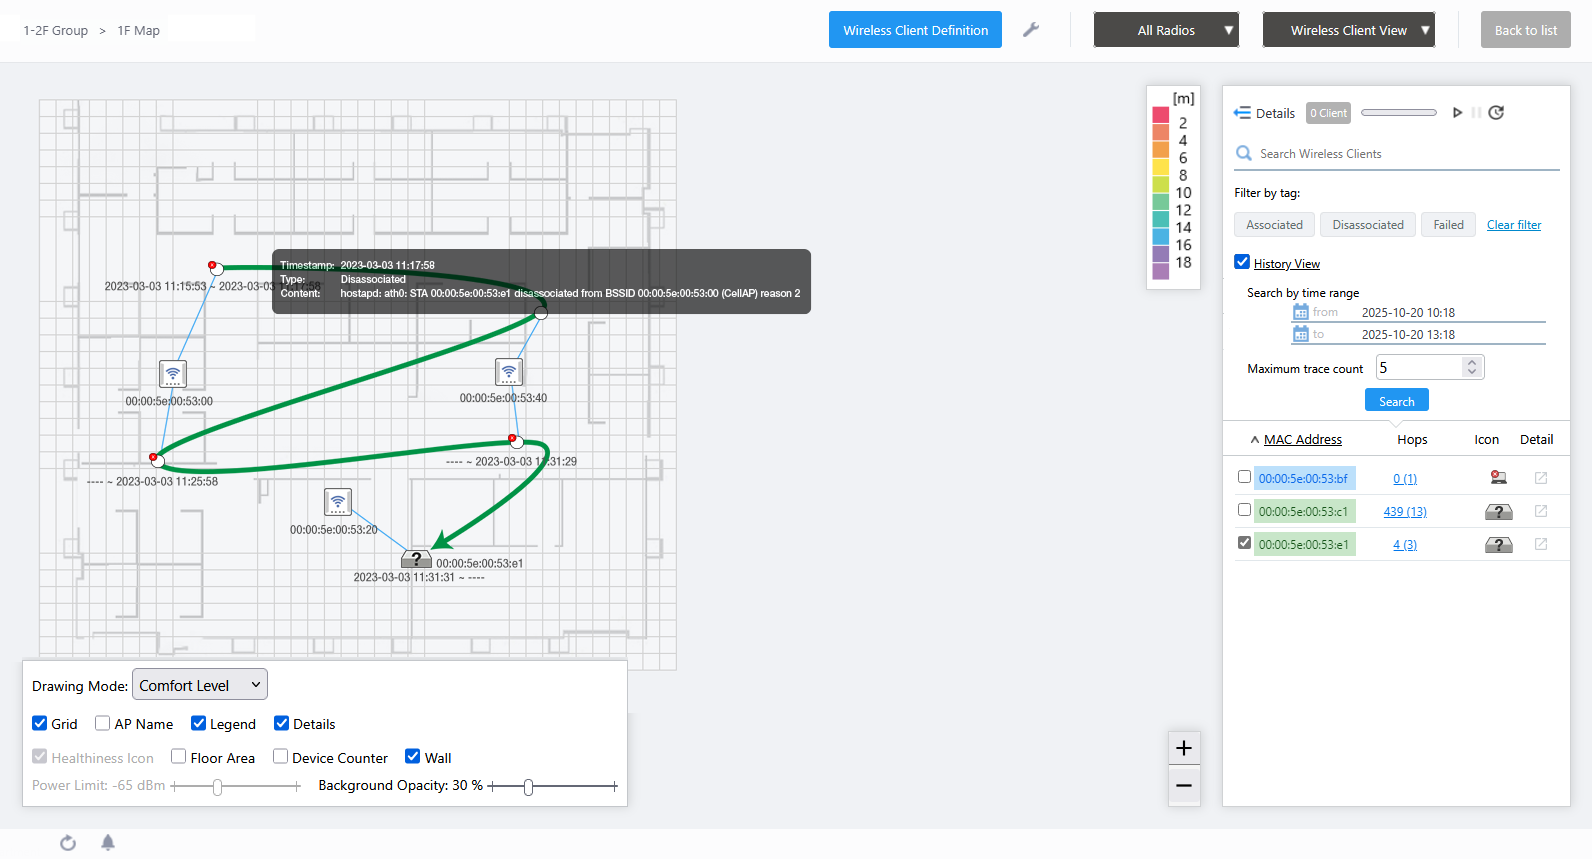This screenshot has height=859, width=1592.
Task: Open the Wireless Client View dropdown
Action: [x=1349, y=30]
